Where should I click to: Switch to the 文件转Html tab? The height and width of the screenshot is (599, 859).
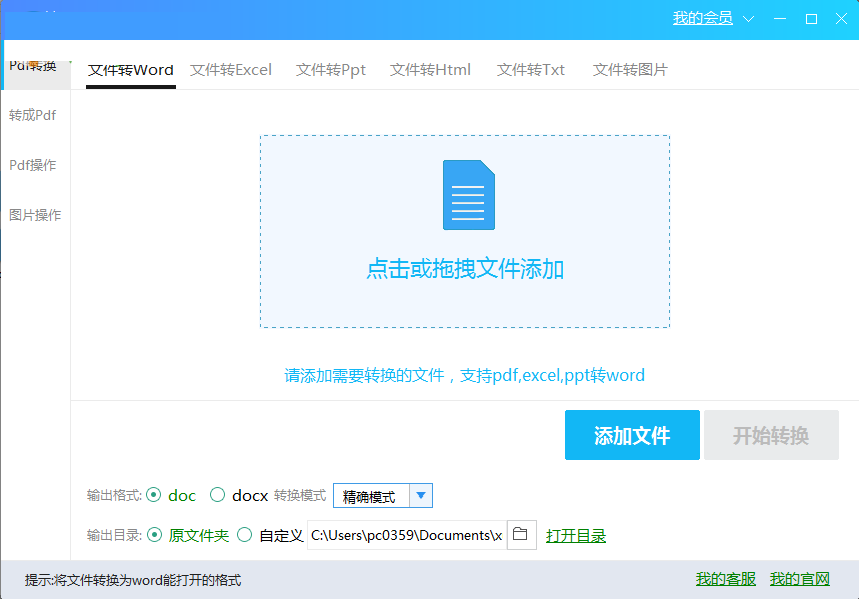(429, 69)
